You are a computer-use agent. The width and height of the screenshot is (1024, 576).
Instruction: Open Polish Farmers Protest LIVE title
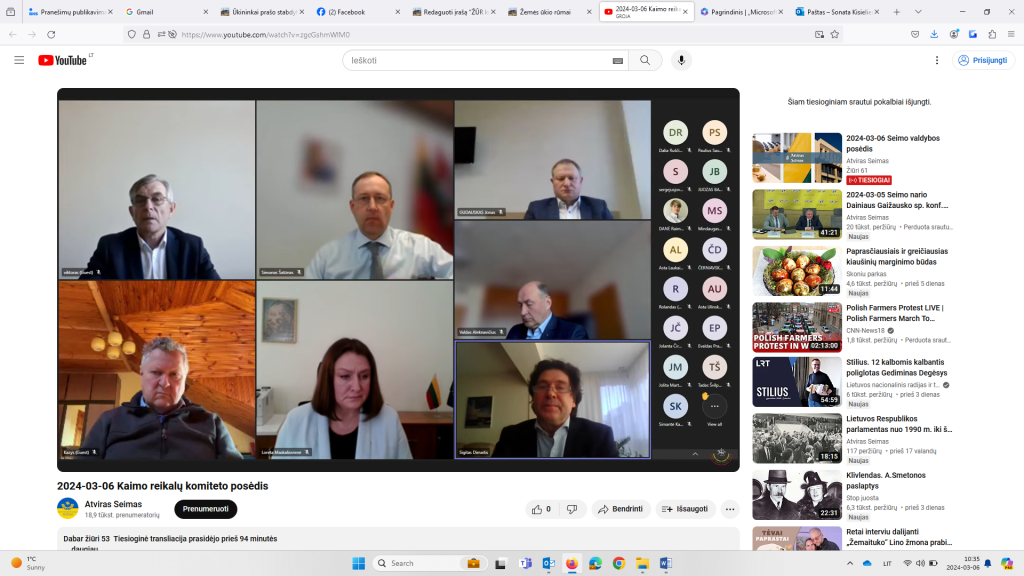(x=895, y=313)
